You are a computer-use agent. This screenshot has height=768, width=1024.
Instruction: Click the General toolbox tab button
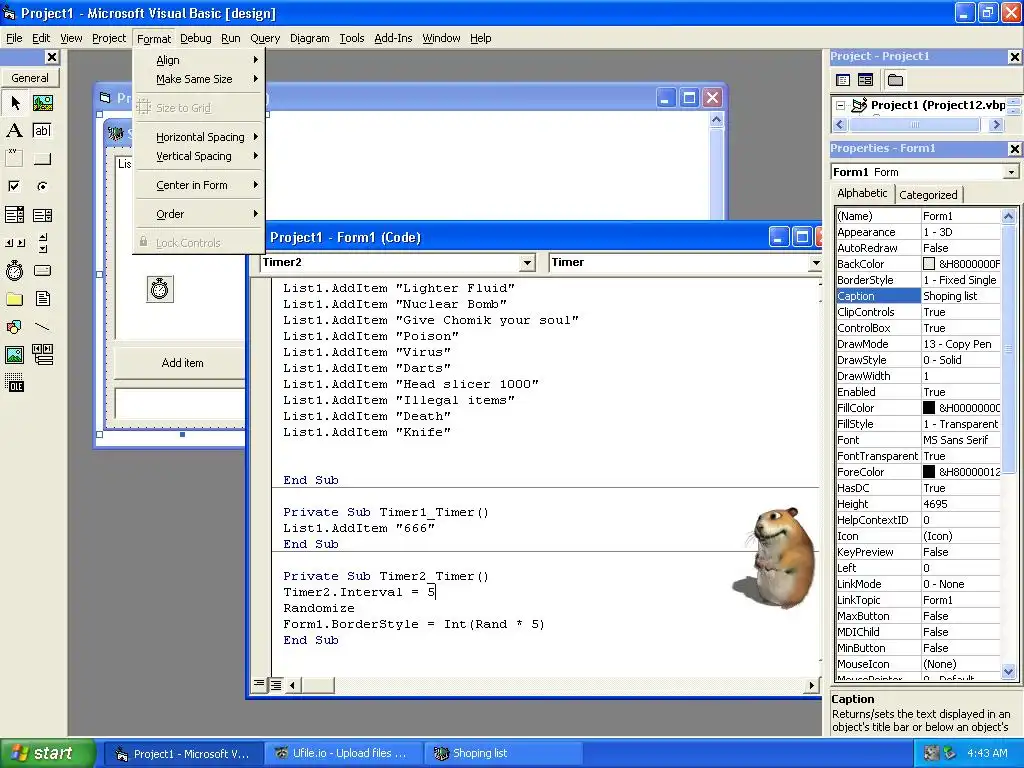coord(30,78)
